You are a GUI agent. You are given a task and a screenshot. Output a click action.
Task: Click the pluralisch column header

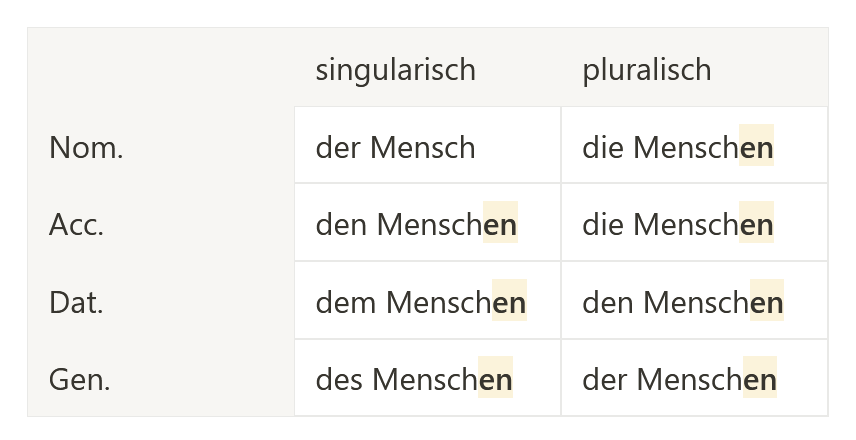pyautogui.click(x=694, y=68)
